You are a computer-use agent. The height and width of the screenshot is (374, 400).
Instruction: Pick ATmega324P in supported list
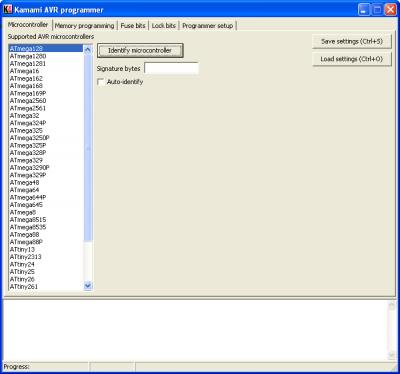point(46,123)
